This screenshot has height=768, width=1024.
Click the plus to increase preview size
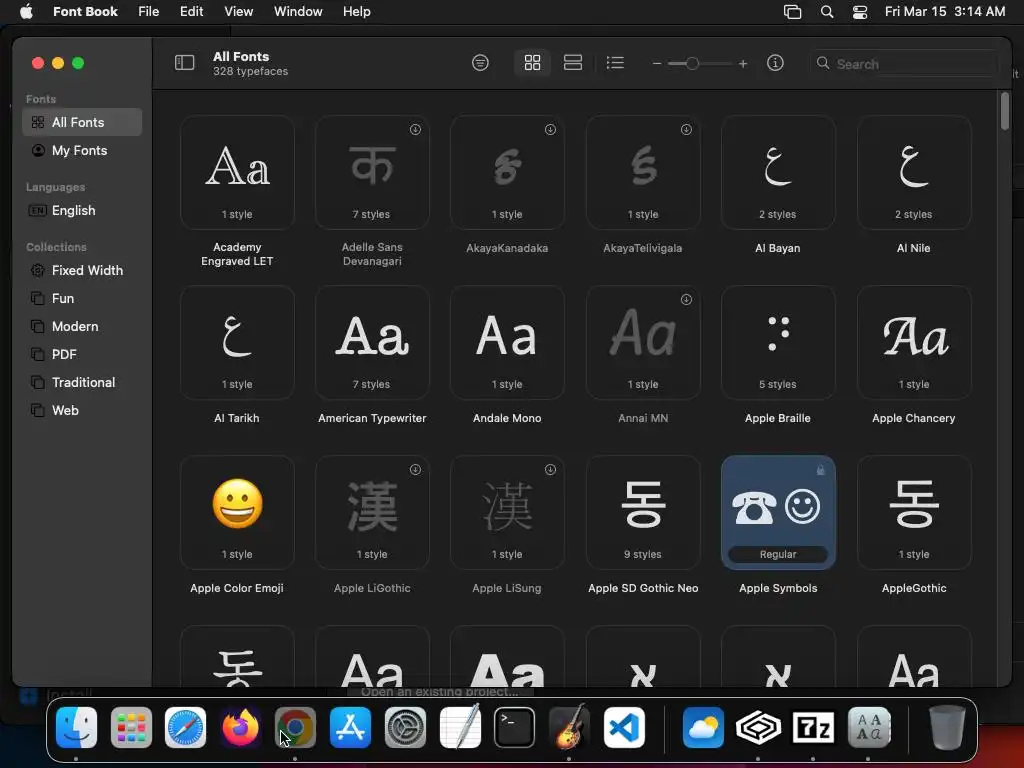coord(743,63)
